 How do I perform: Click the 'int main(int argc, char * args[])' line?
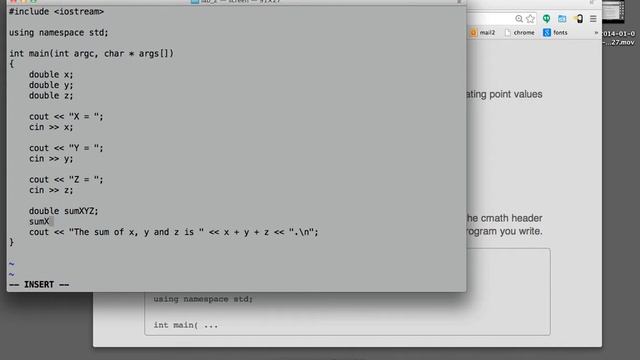point(91,53)
